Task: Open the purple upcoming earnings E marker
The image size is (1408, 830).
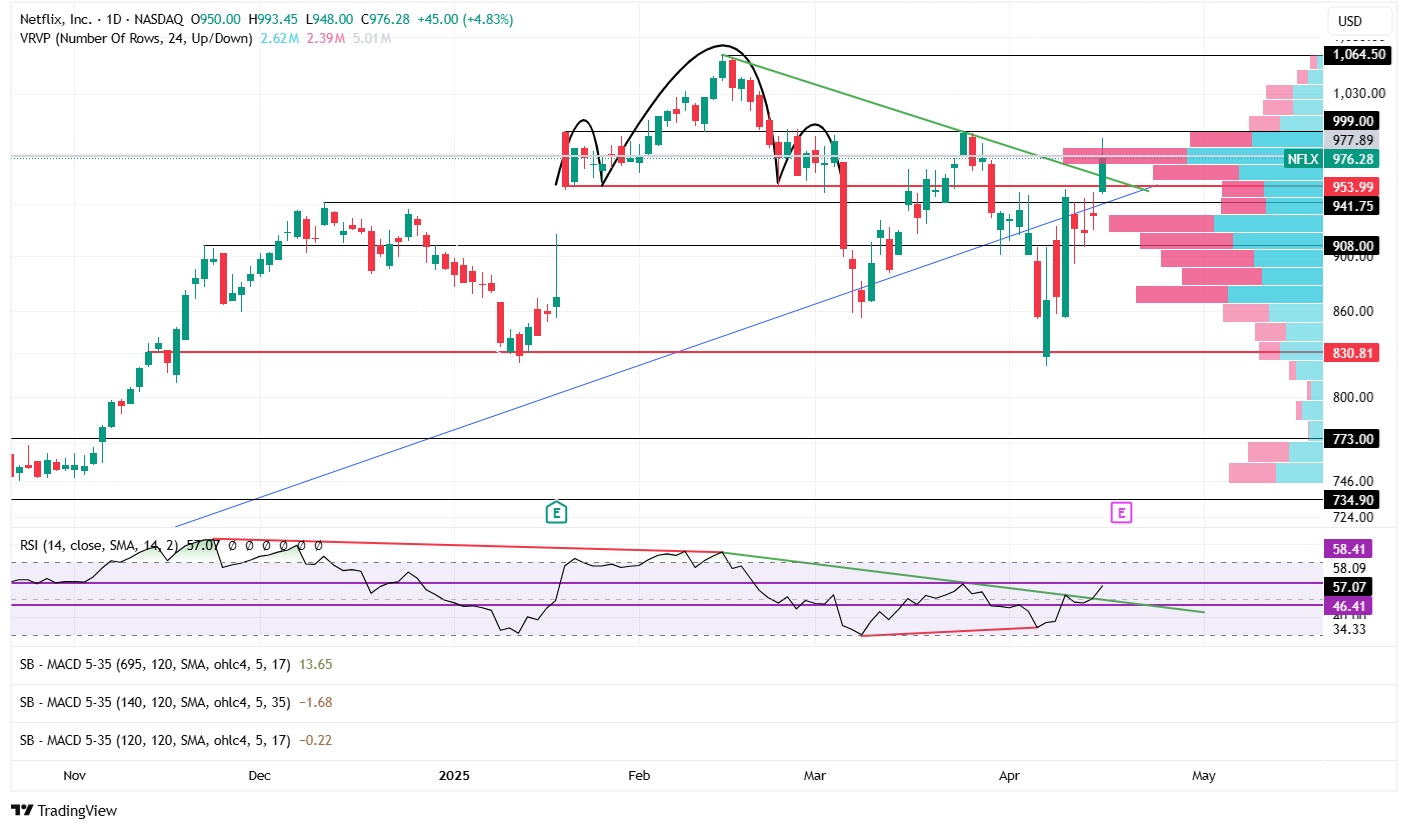Action: click(x=1122, y=513)
